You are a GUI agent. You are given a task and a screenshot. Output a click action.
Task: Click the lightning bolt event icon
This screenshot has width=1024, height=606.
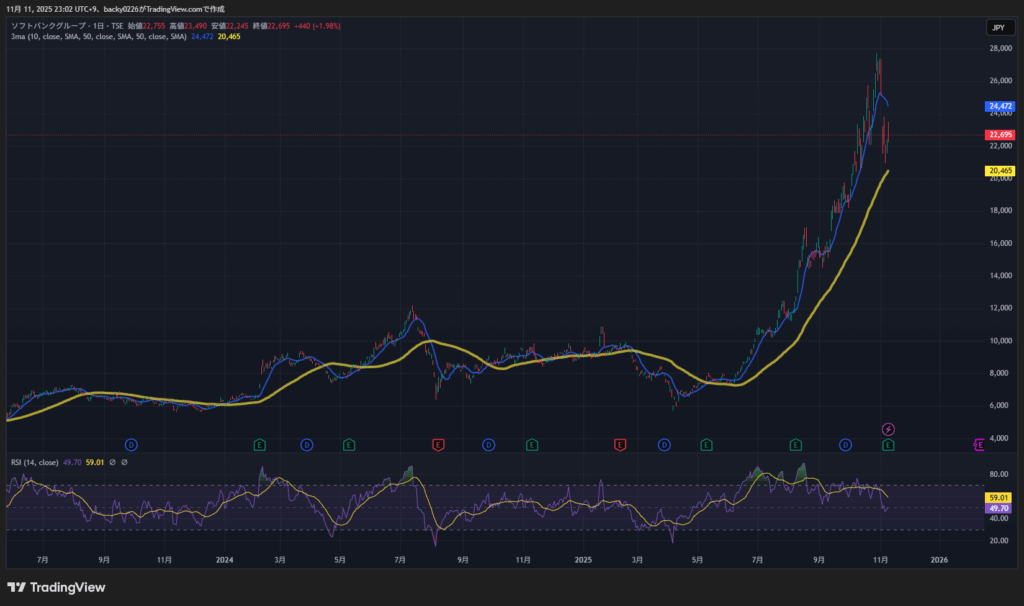tap(888, 429)
